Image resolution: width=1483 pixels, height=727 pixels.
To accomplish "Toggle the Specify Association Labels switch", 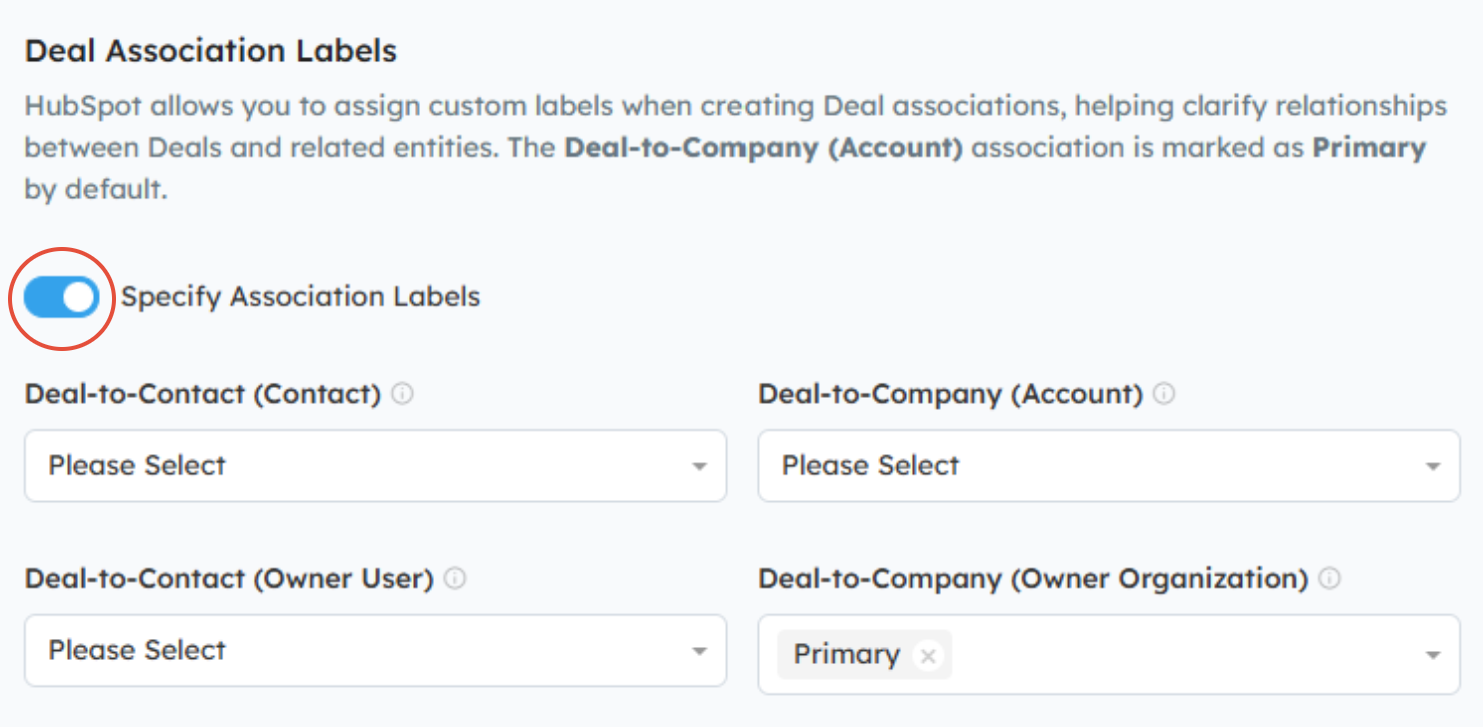I will click(62, 297).
